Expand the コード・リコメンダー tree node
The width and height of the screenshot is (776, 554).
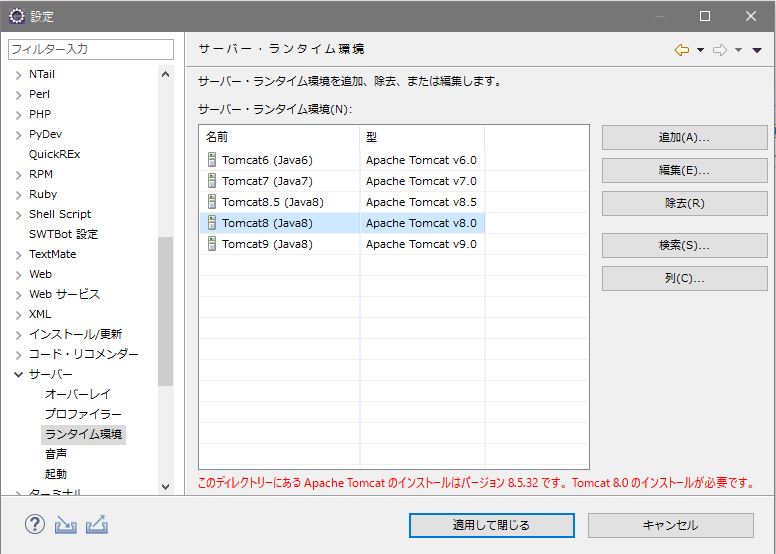tap(18, 355)
